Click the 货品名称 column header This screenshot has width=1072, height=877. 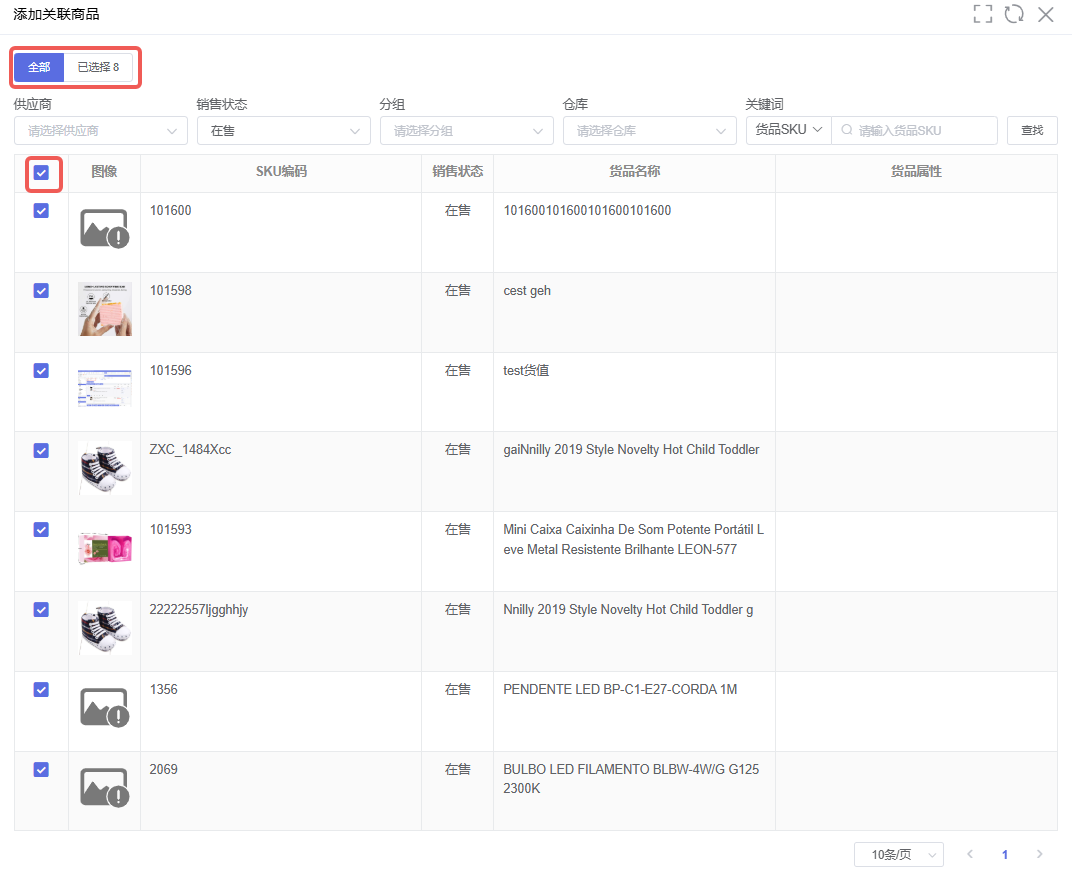(x=634, y=172)
